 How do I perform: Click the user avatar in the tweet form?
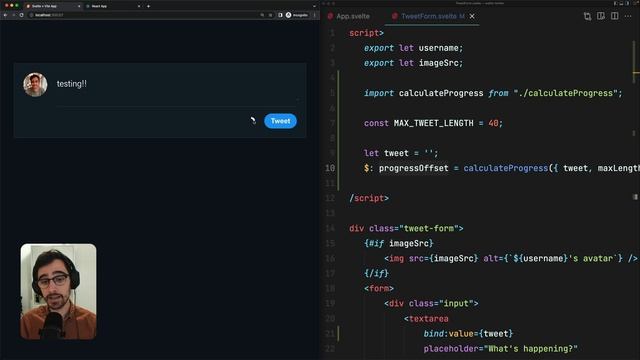(x=35, y=84)
